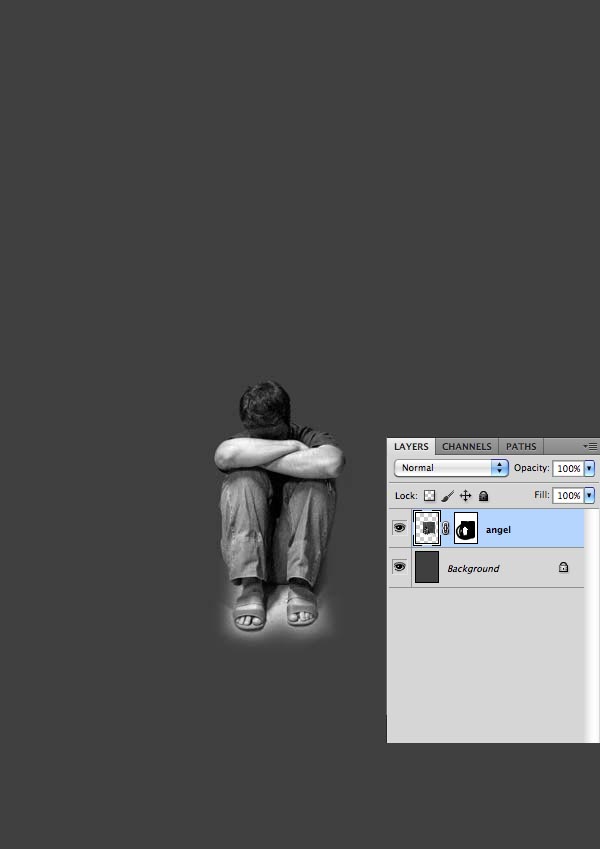This screenshot has height=849, width=600.
Task: Hide the angel layer with eye icon
Action: (x=399, y=528)
